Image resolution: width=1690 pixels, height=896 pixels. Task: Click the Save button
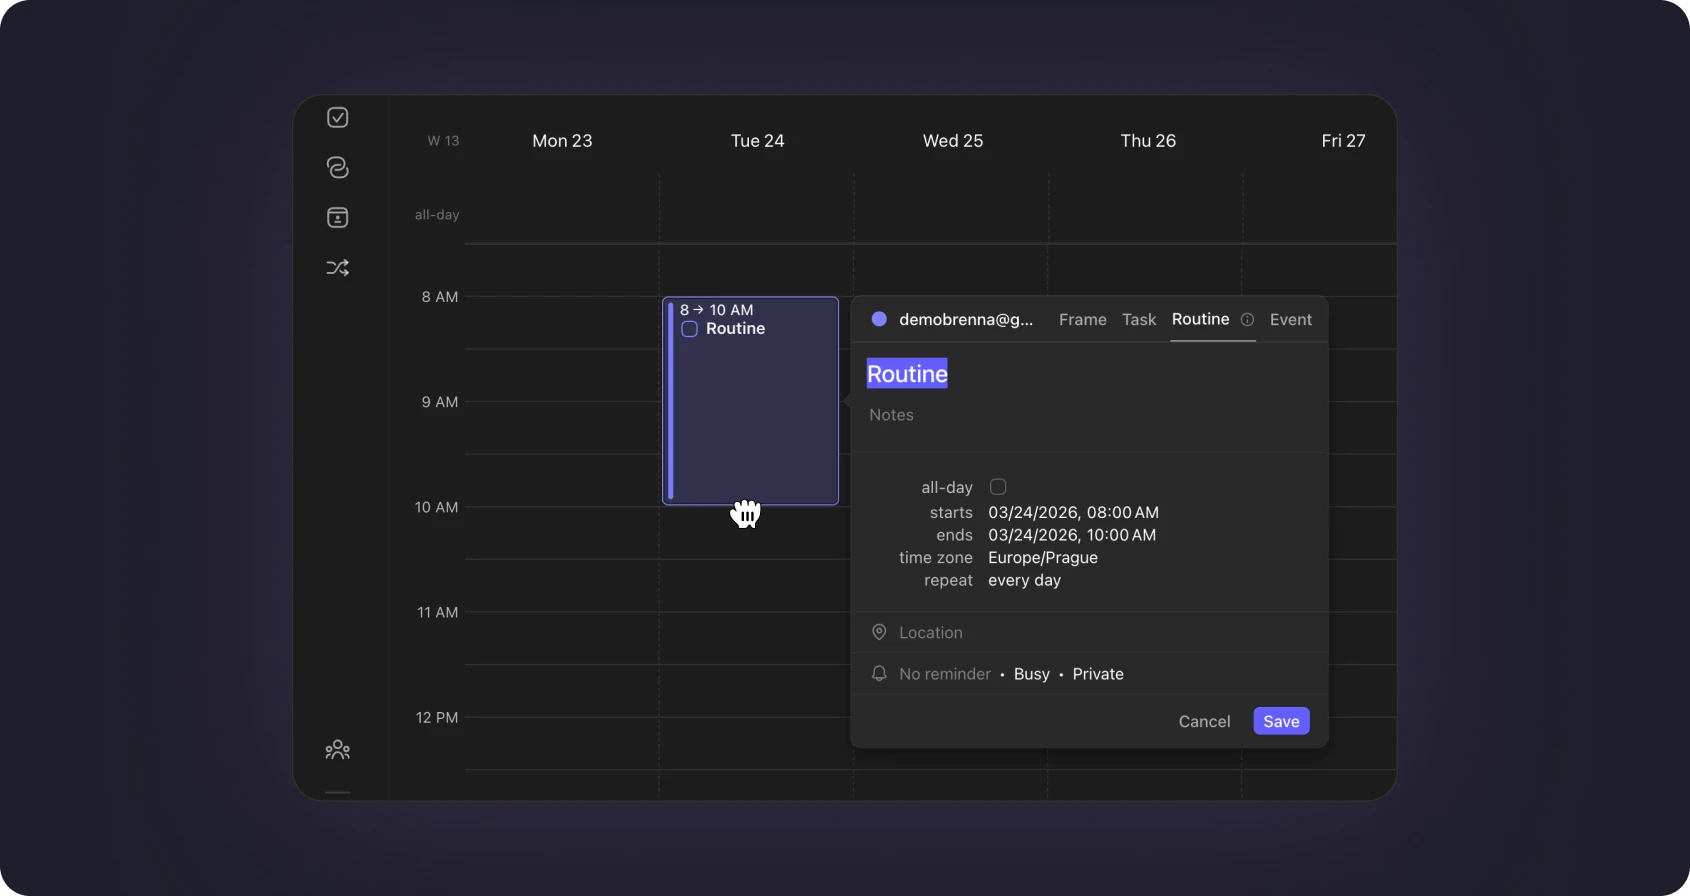pos(1281,721)
